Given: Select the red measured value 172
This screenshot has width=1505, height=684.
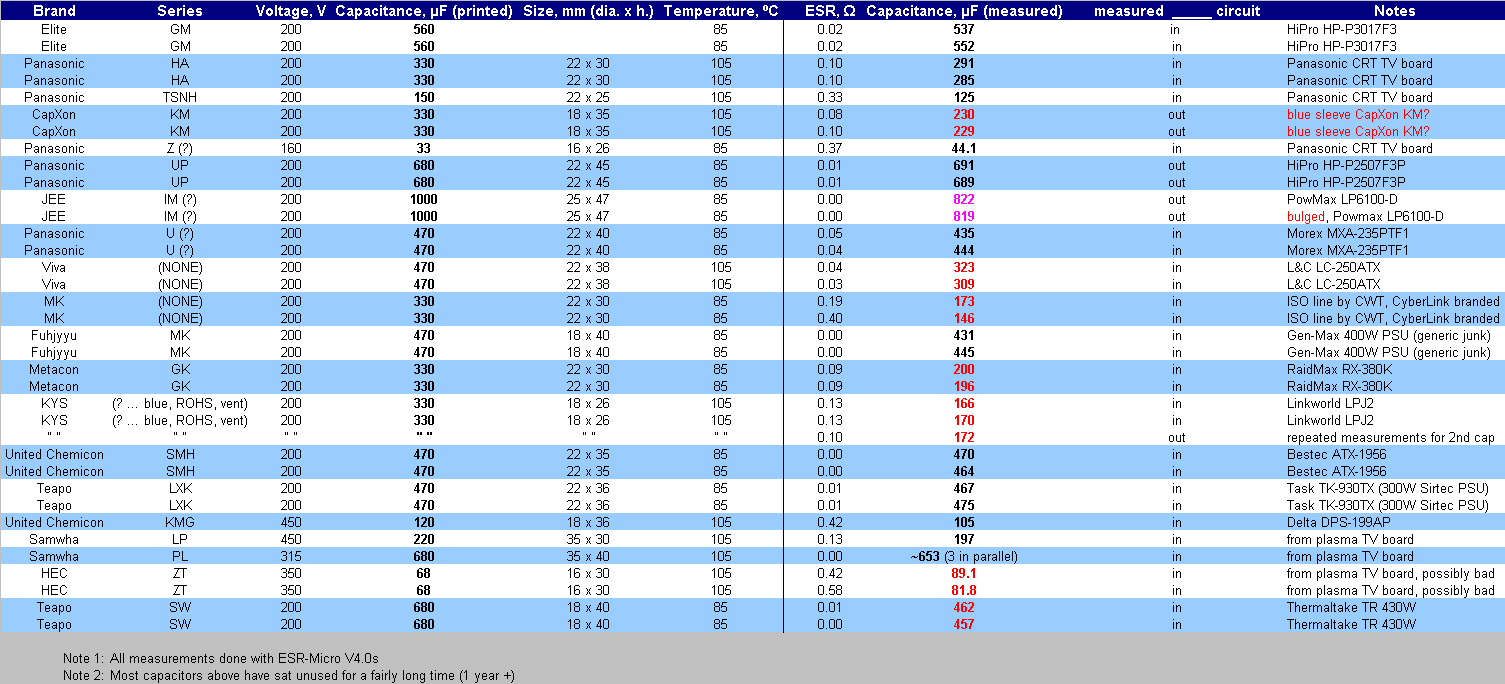Looking at the screenshot, I should (x=964, y=437).
